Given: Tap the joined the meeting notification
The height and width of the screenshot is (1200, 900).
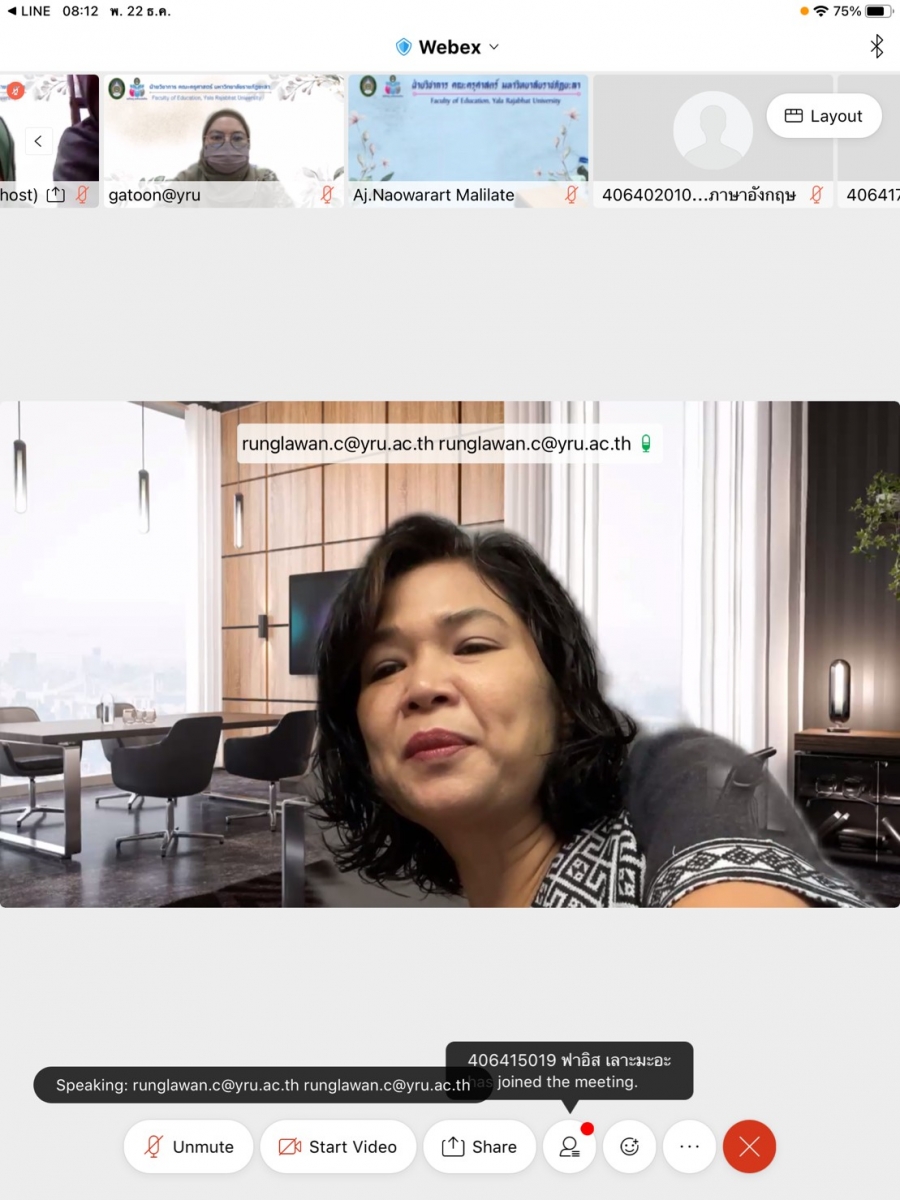Looking at the screenshot, I should tap(568, 1071).
